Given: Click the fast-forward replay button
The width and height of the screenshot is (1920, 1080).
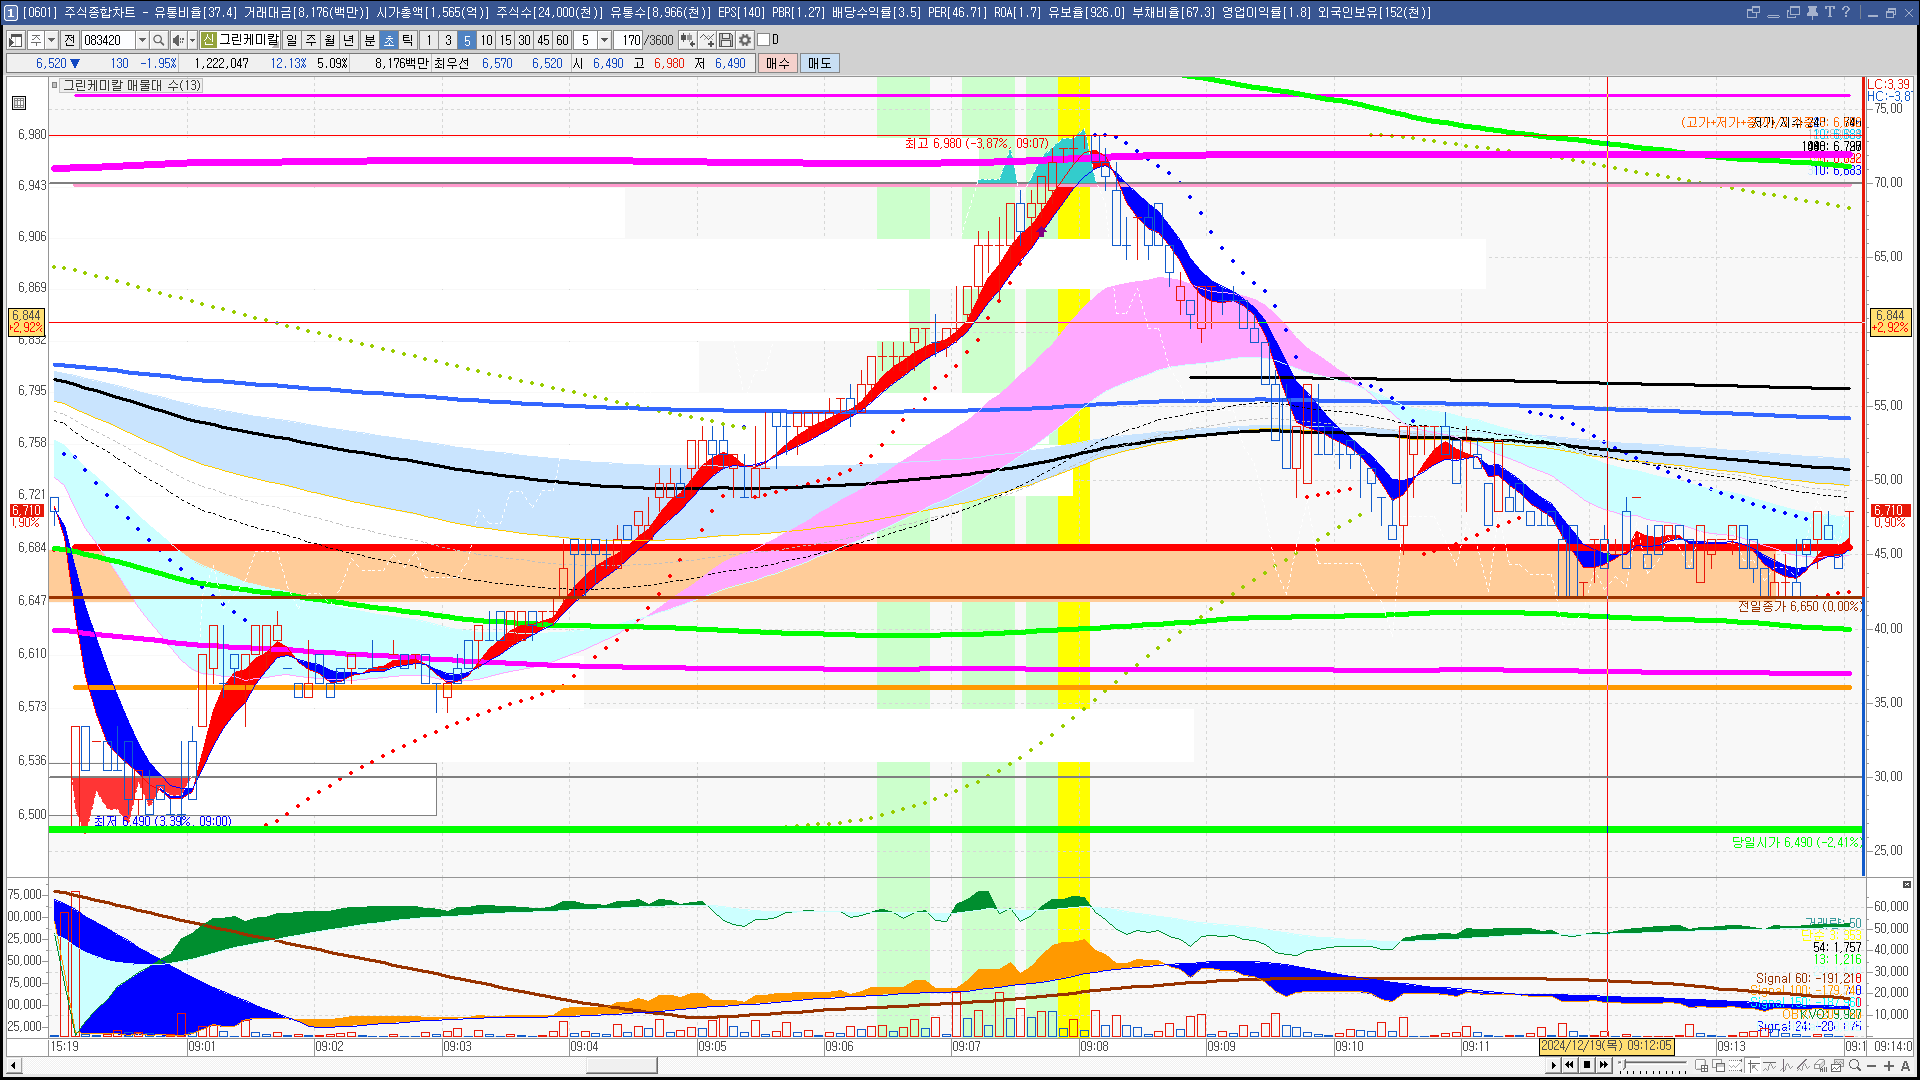Looking at the screenshot, I should (x=1604, y=1065).
